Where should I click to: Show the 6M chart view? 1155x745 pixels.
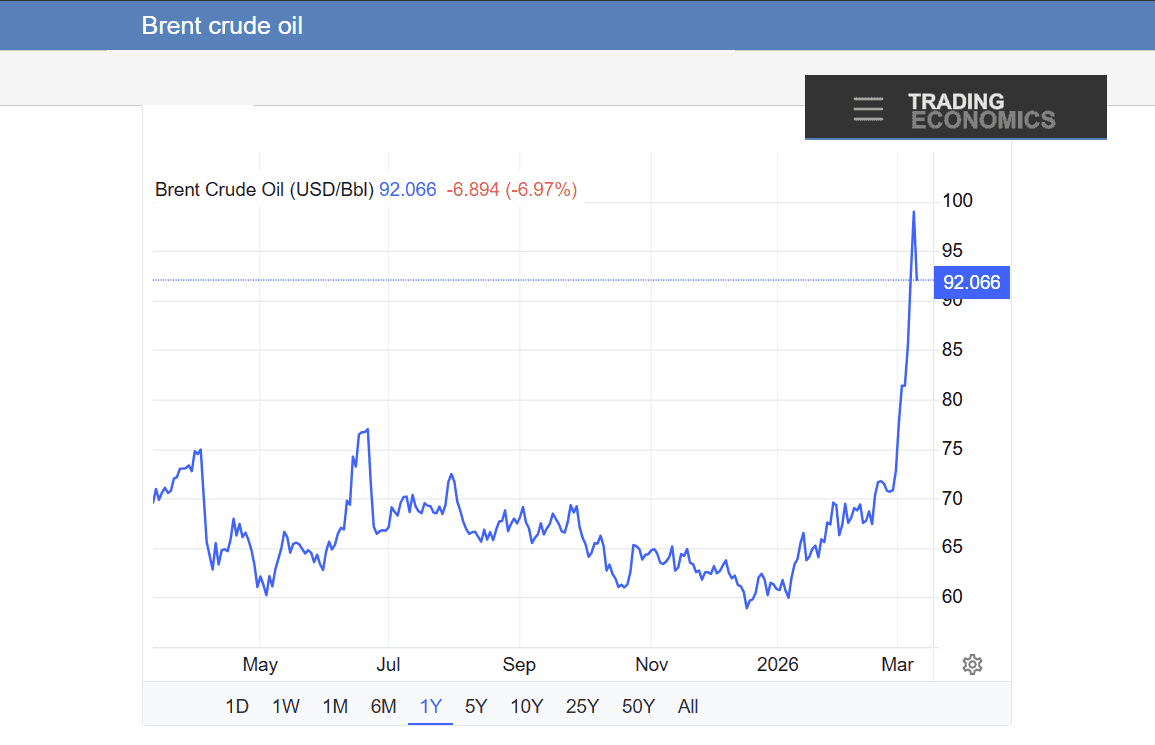[x=384, y=707]
